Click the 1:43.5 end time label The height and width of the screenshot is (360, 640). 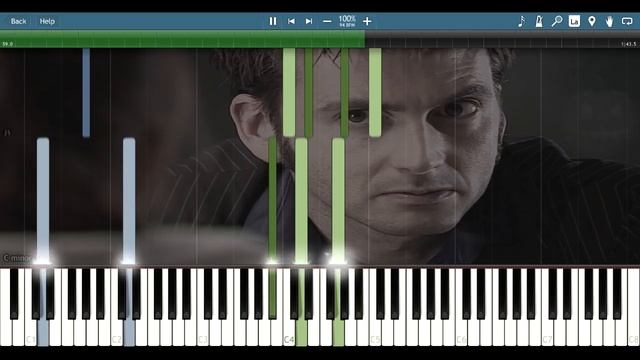click(x=629, y=44)
